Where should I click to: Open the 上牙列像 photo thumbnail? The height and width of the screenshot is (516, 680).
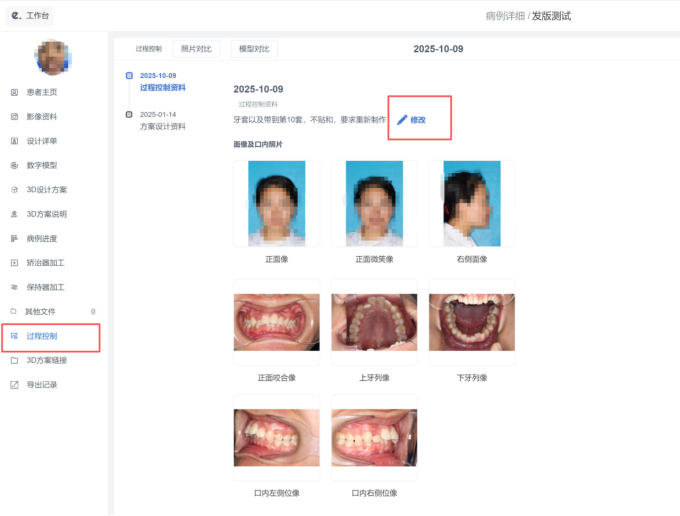[373, 323]
